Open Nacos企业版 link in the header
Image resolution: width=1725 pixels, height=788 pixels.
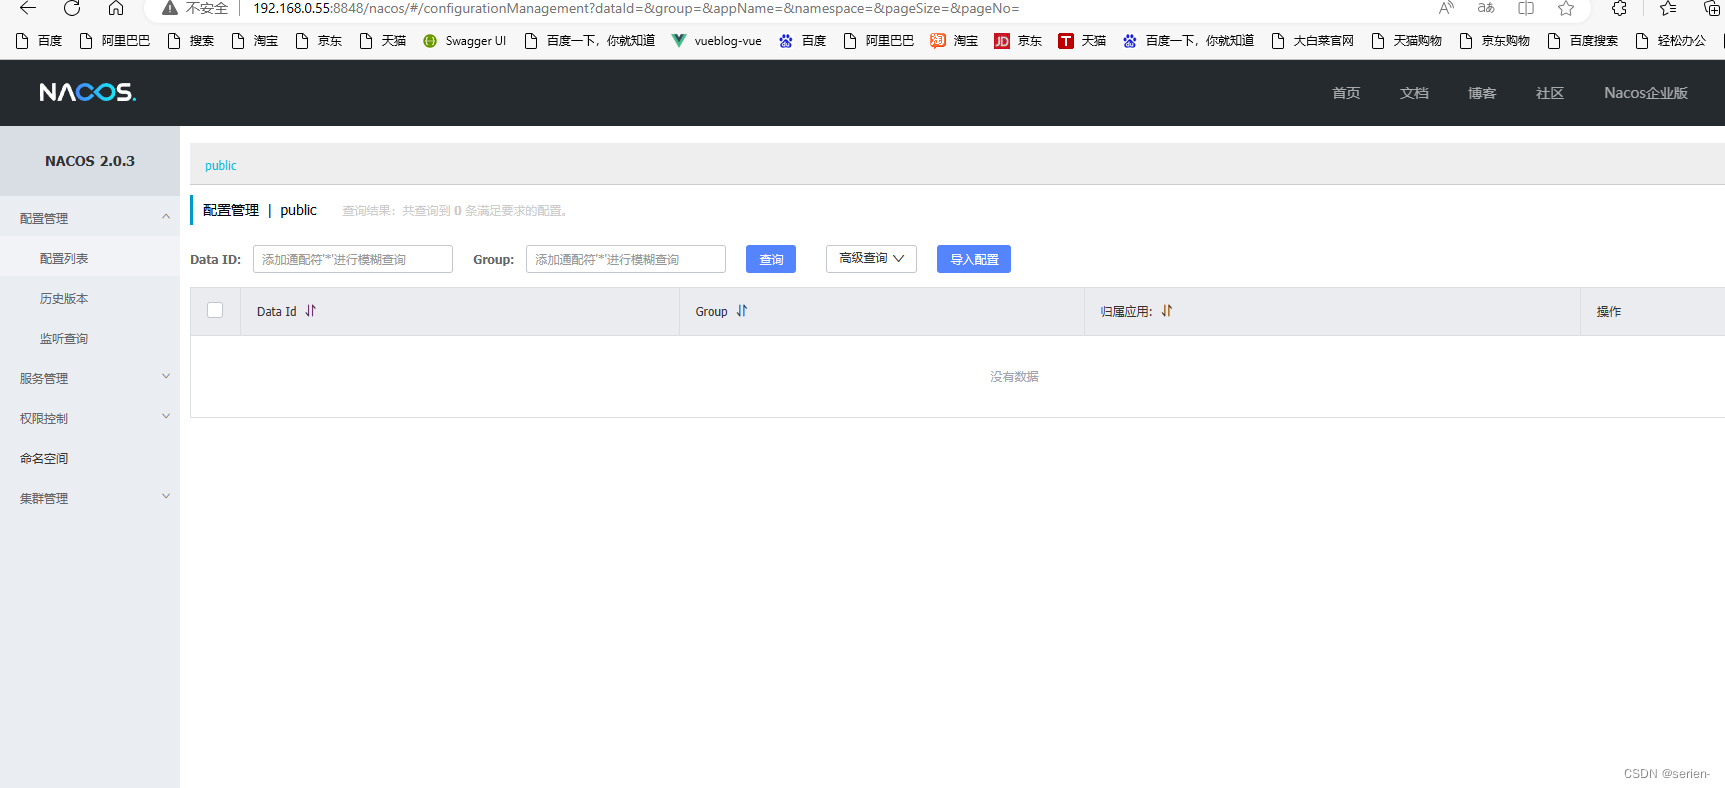(1646, 93)
